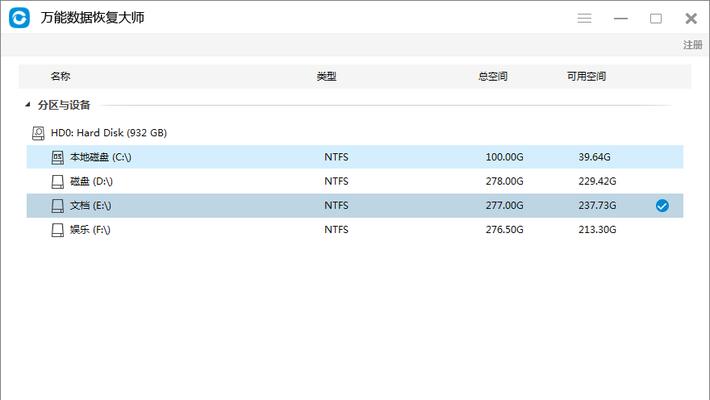The width and height of the screenshot is (710, 400).
Task: Click NTFS type in E:\ row
Action: 336,206
